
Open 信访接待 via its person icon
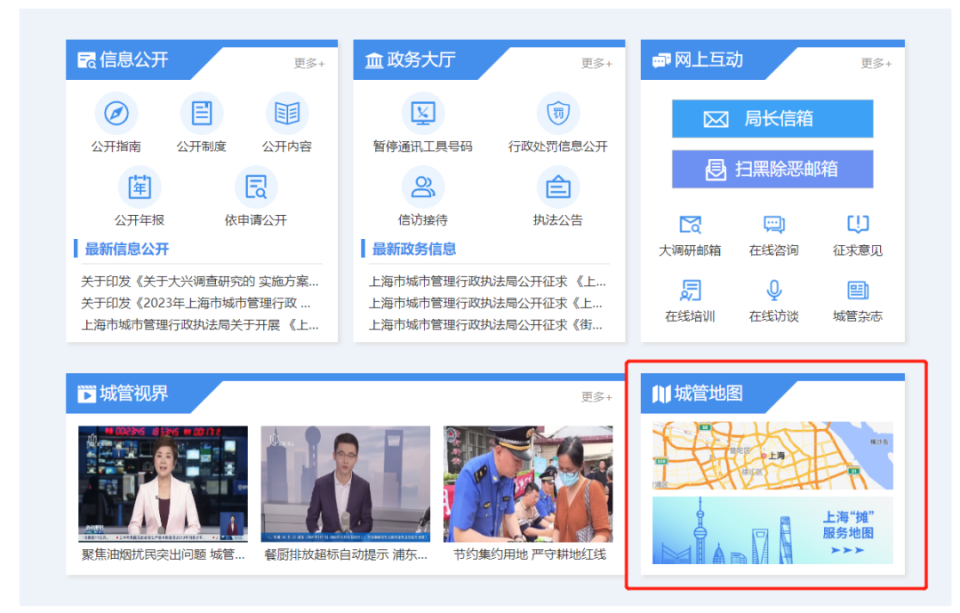(x=422, y=188)
